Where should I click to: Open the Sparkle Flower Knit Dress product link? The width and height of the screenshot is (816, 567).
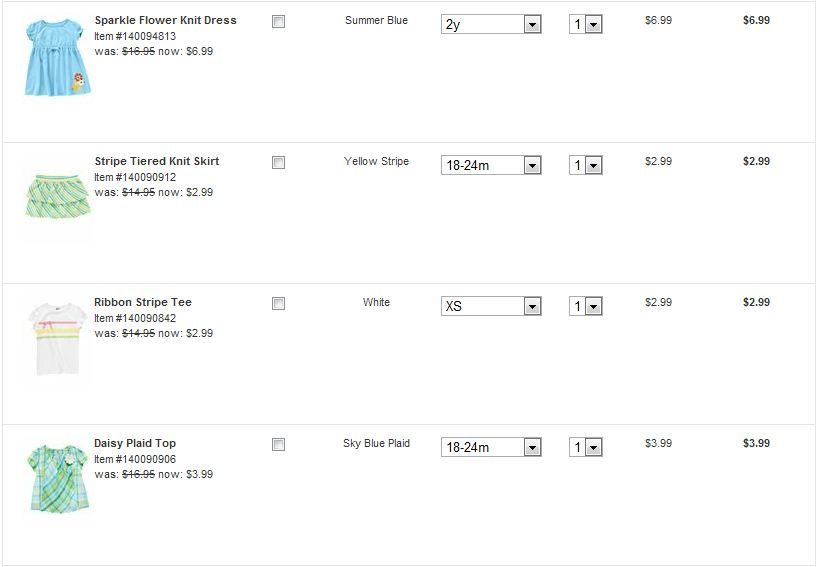click(x=165, y=20)
